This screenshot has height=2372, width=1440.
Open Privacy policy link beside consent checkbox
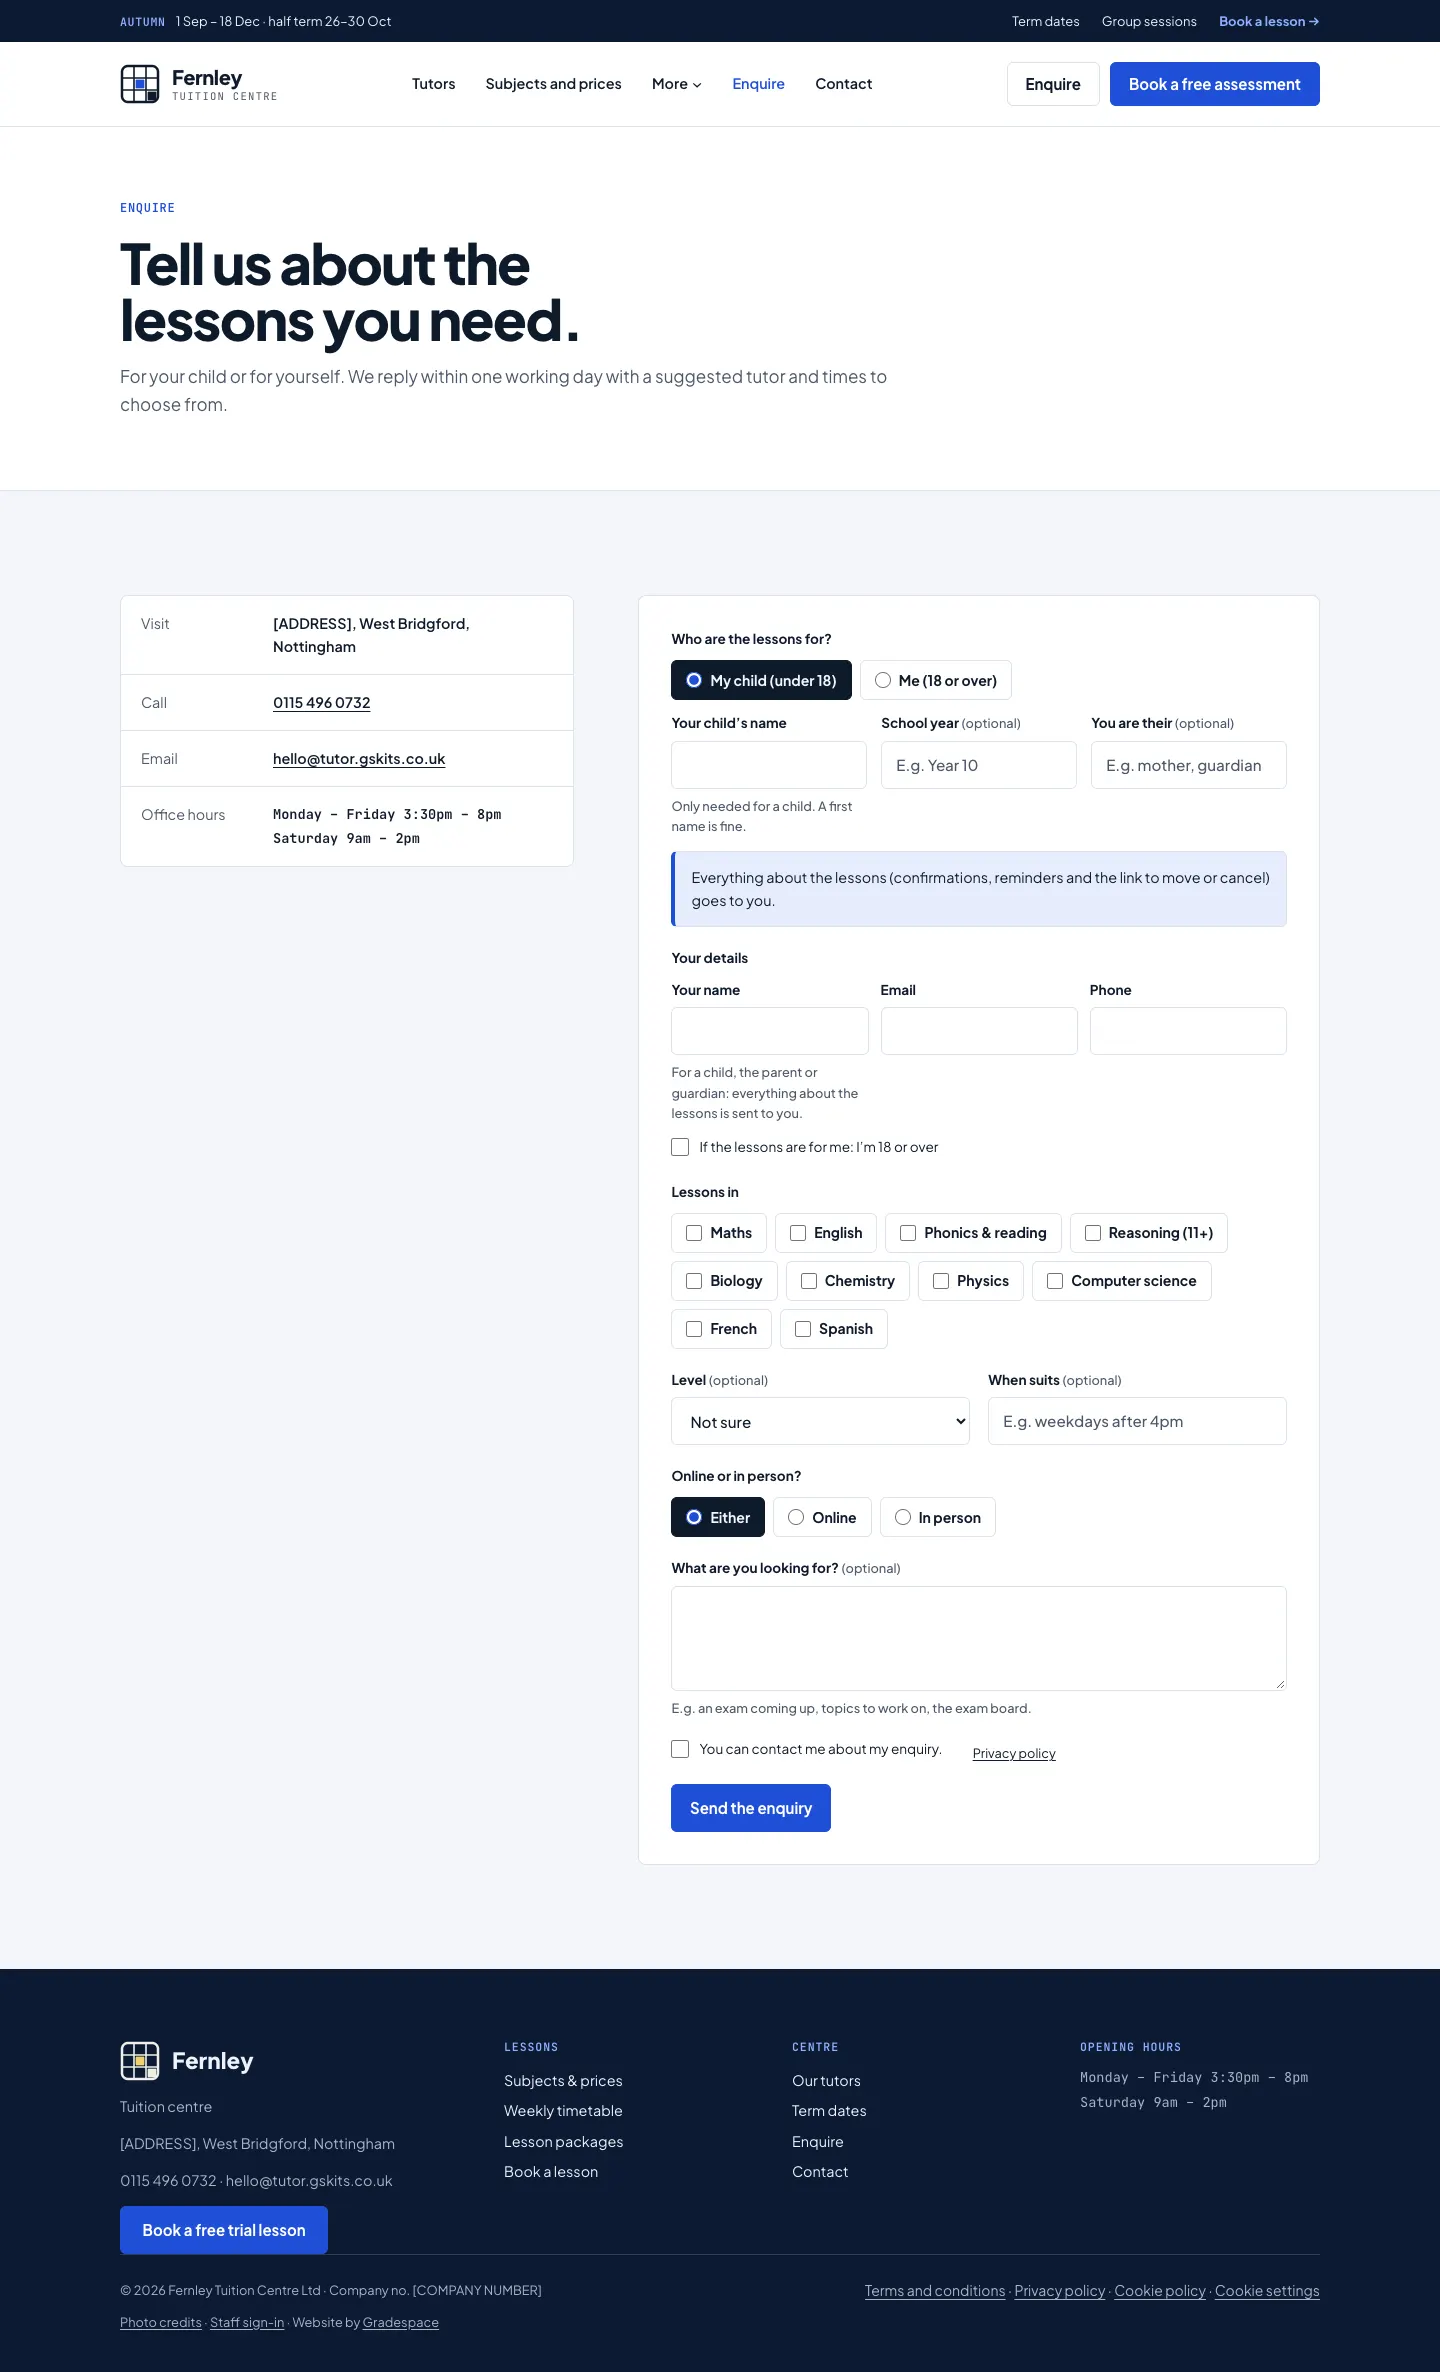click(x=1014, y=1753)
